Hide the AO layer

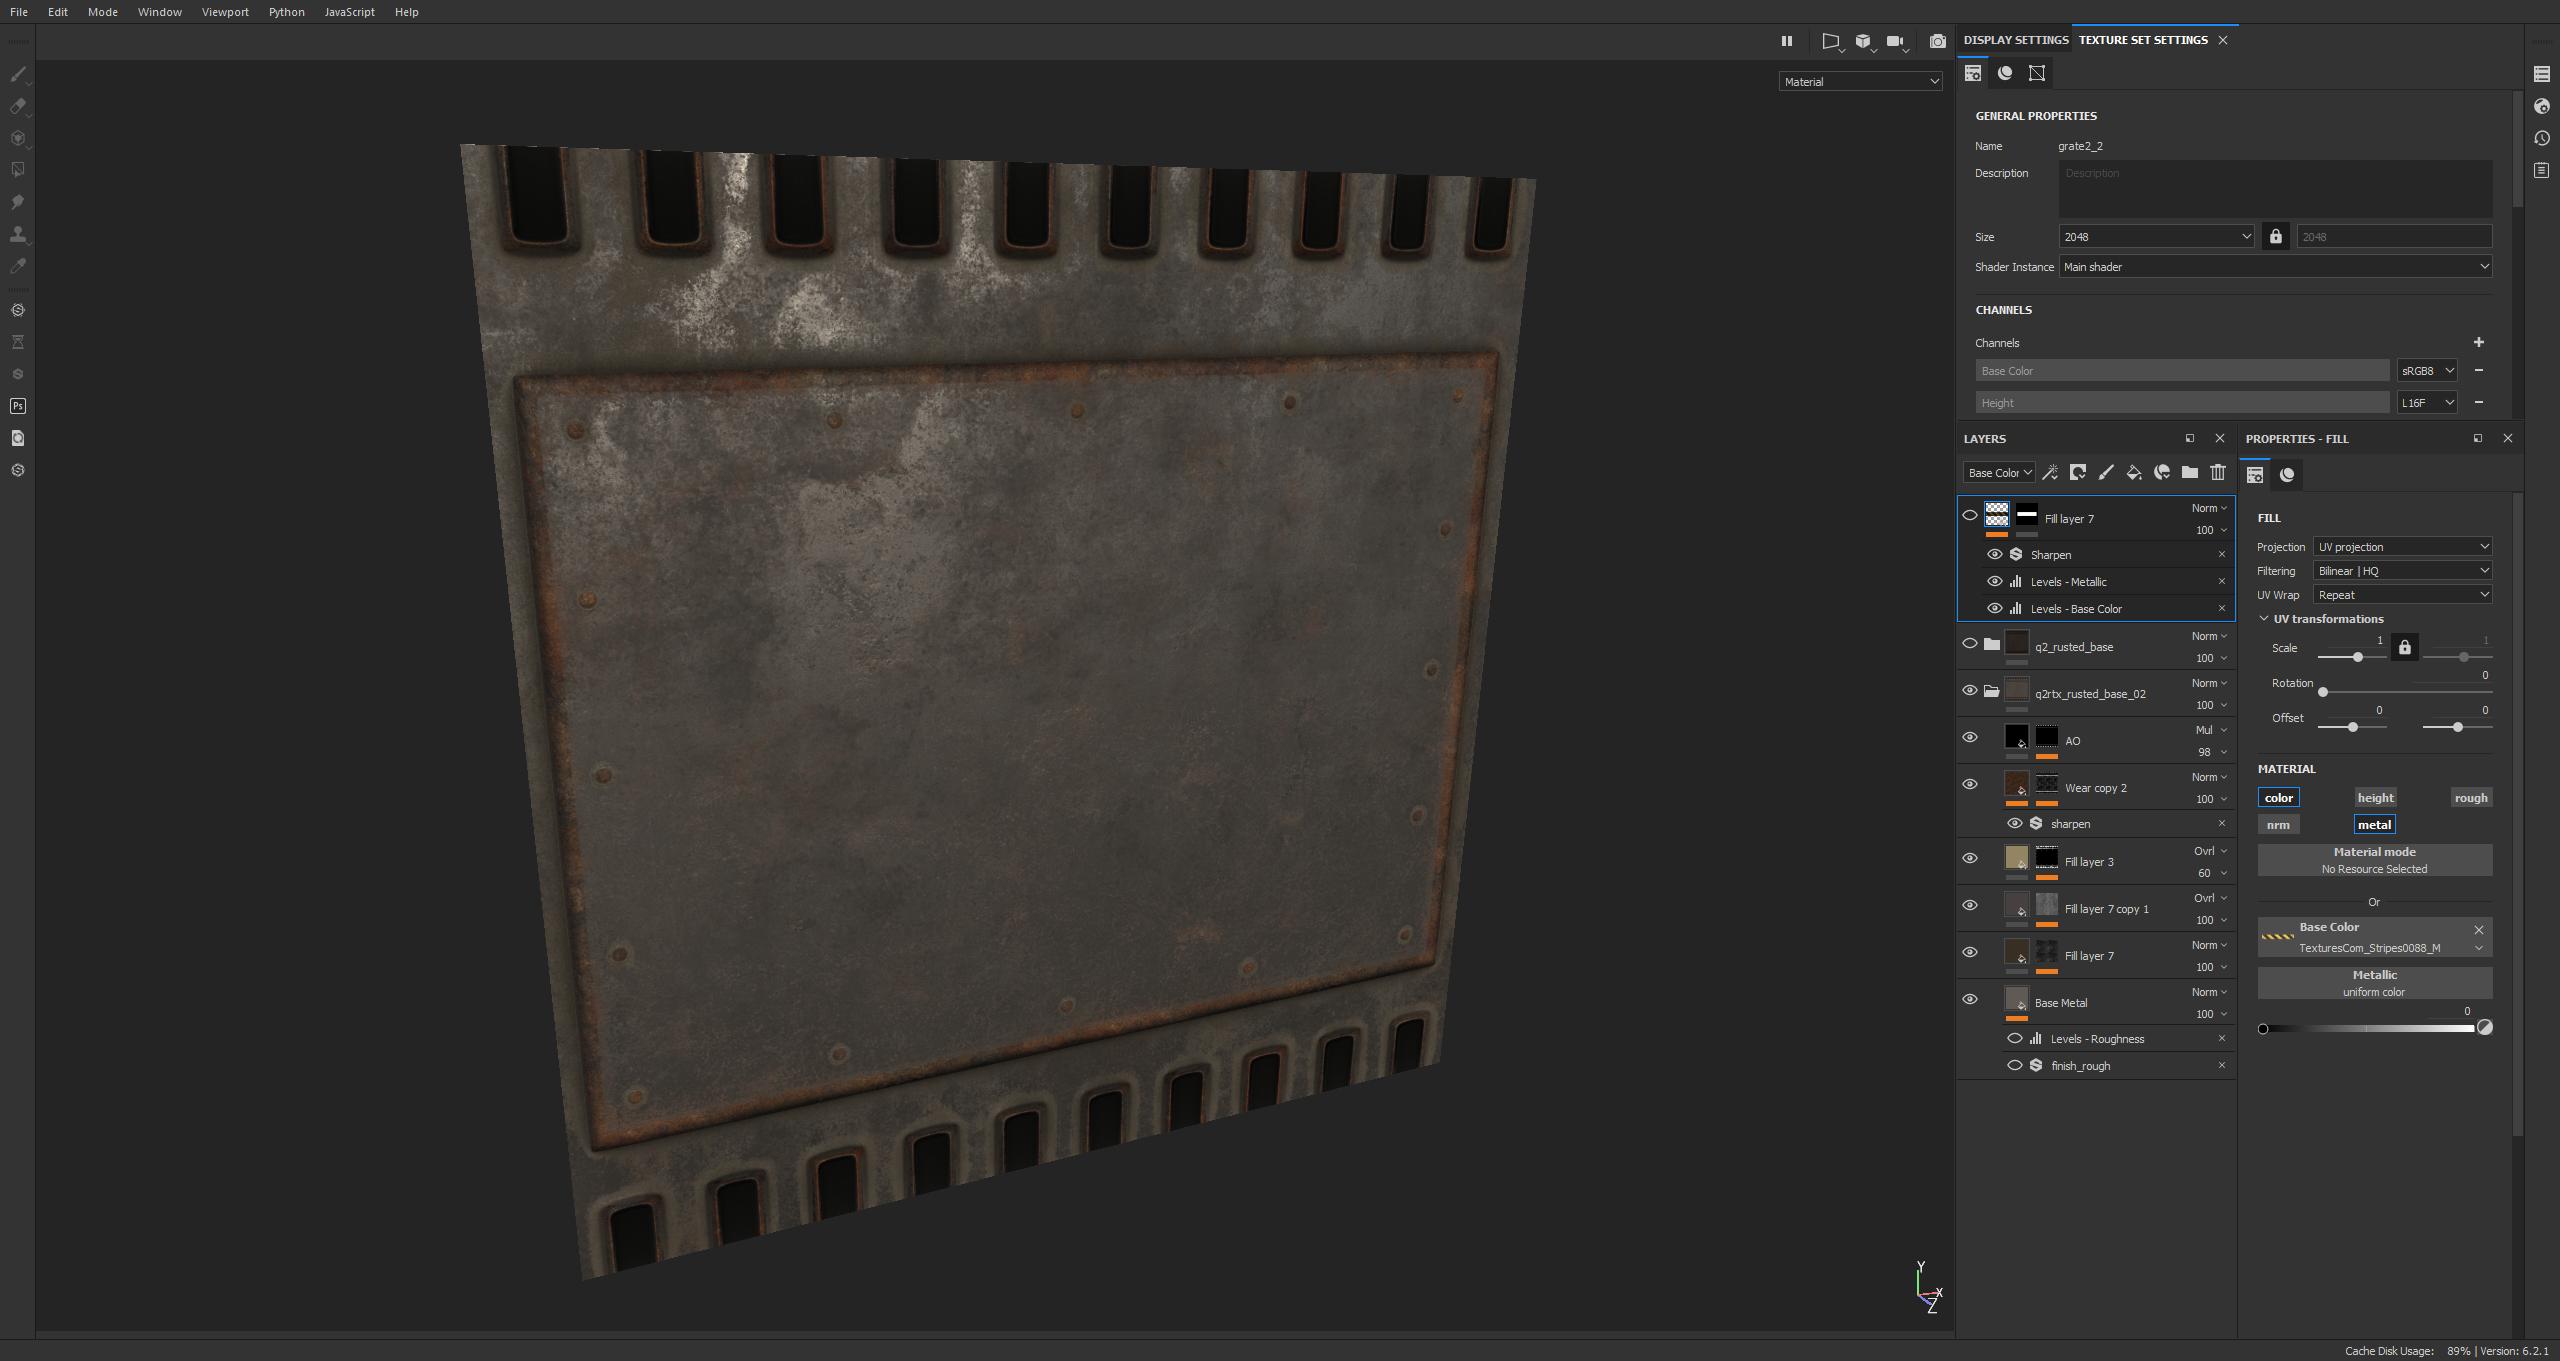[x=1970, y=738]
